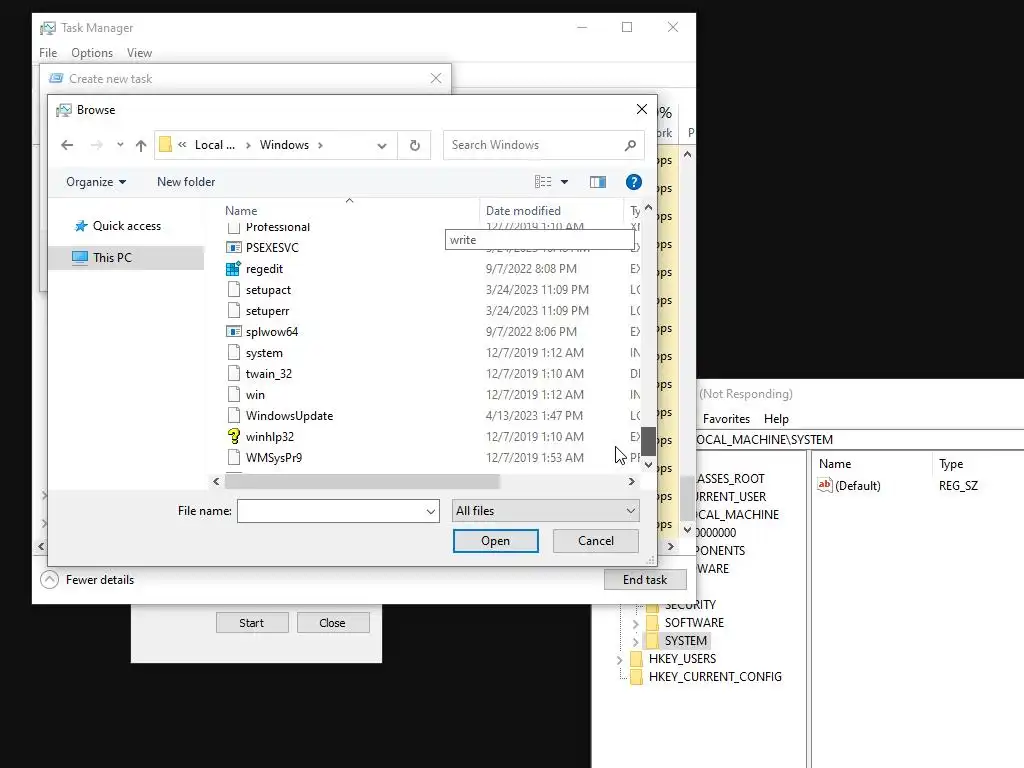The image size is (1024, 768).
Task: Open Task Manager File menu
Action: coord(48,53)
